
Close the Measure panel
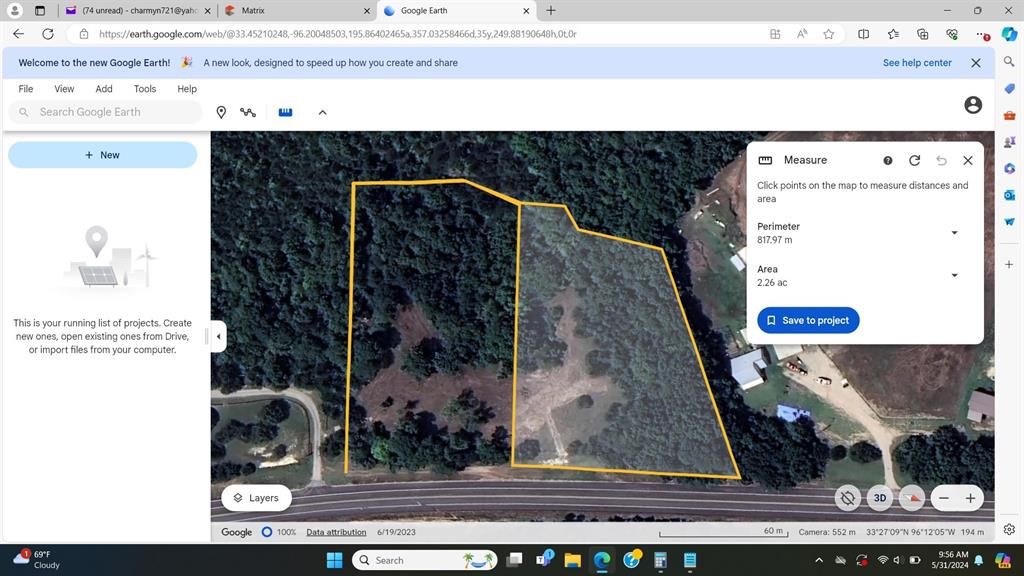(x=967, y=160)
